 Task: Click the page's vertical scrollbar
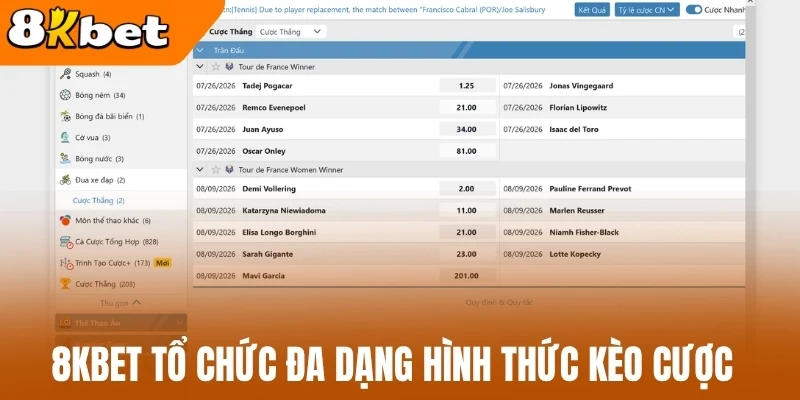click(750, 153)
